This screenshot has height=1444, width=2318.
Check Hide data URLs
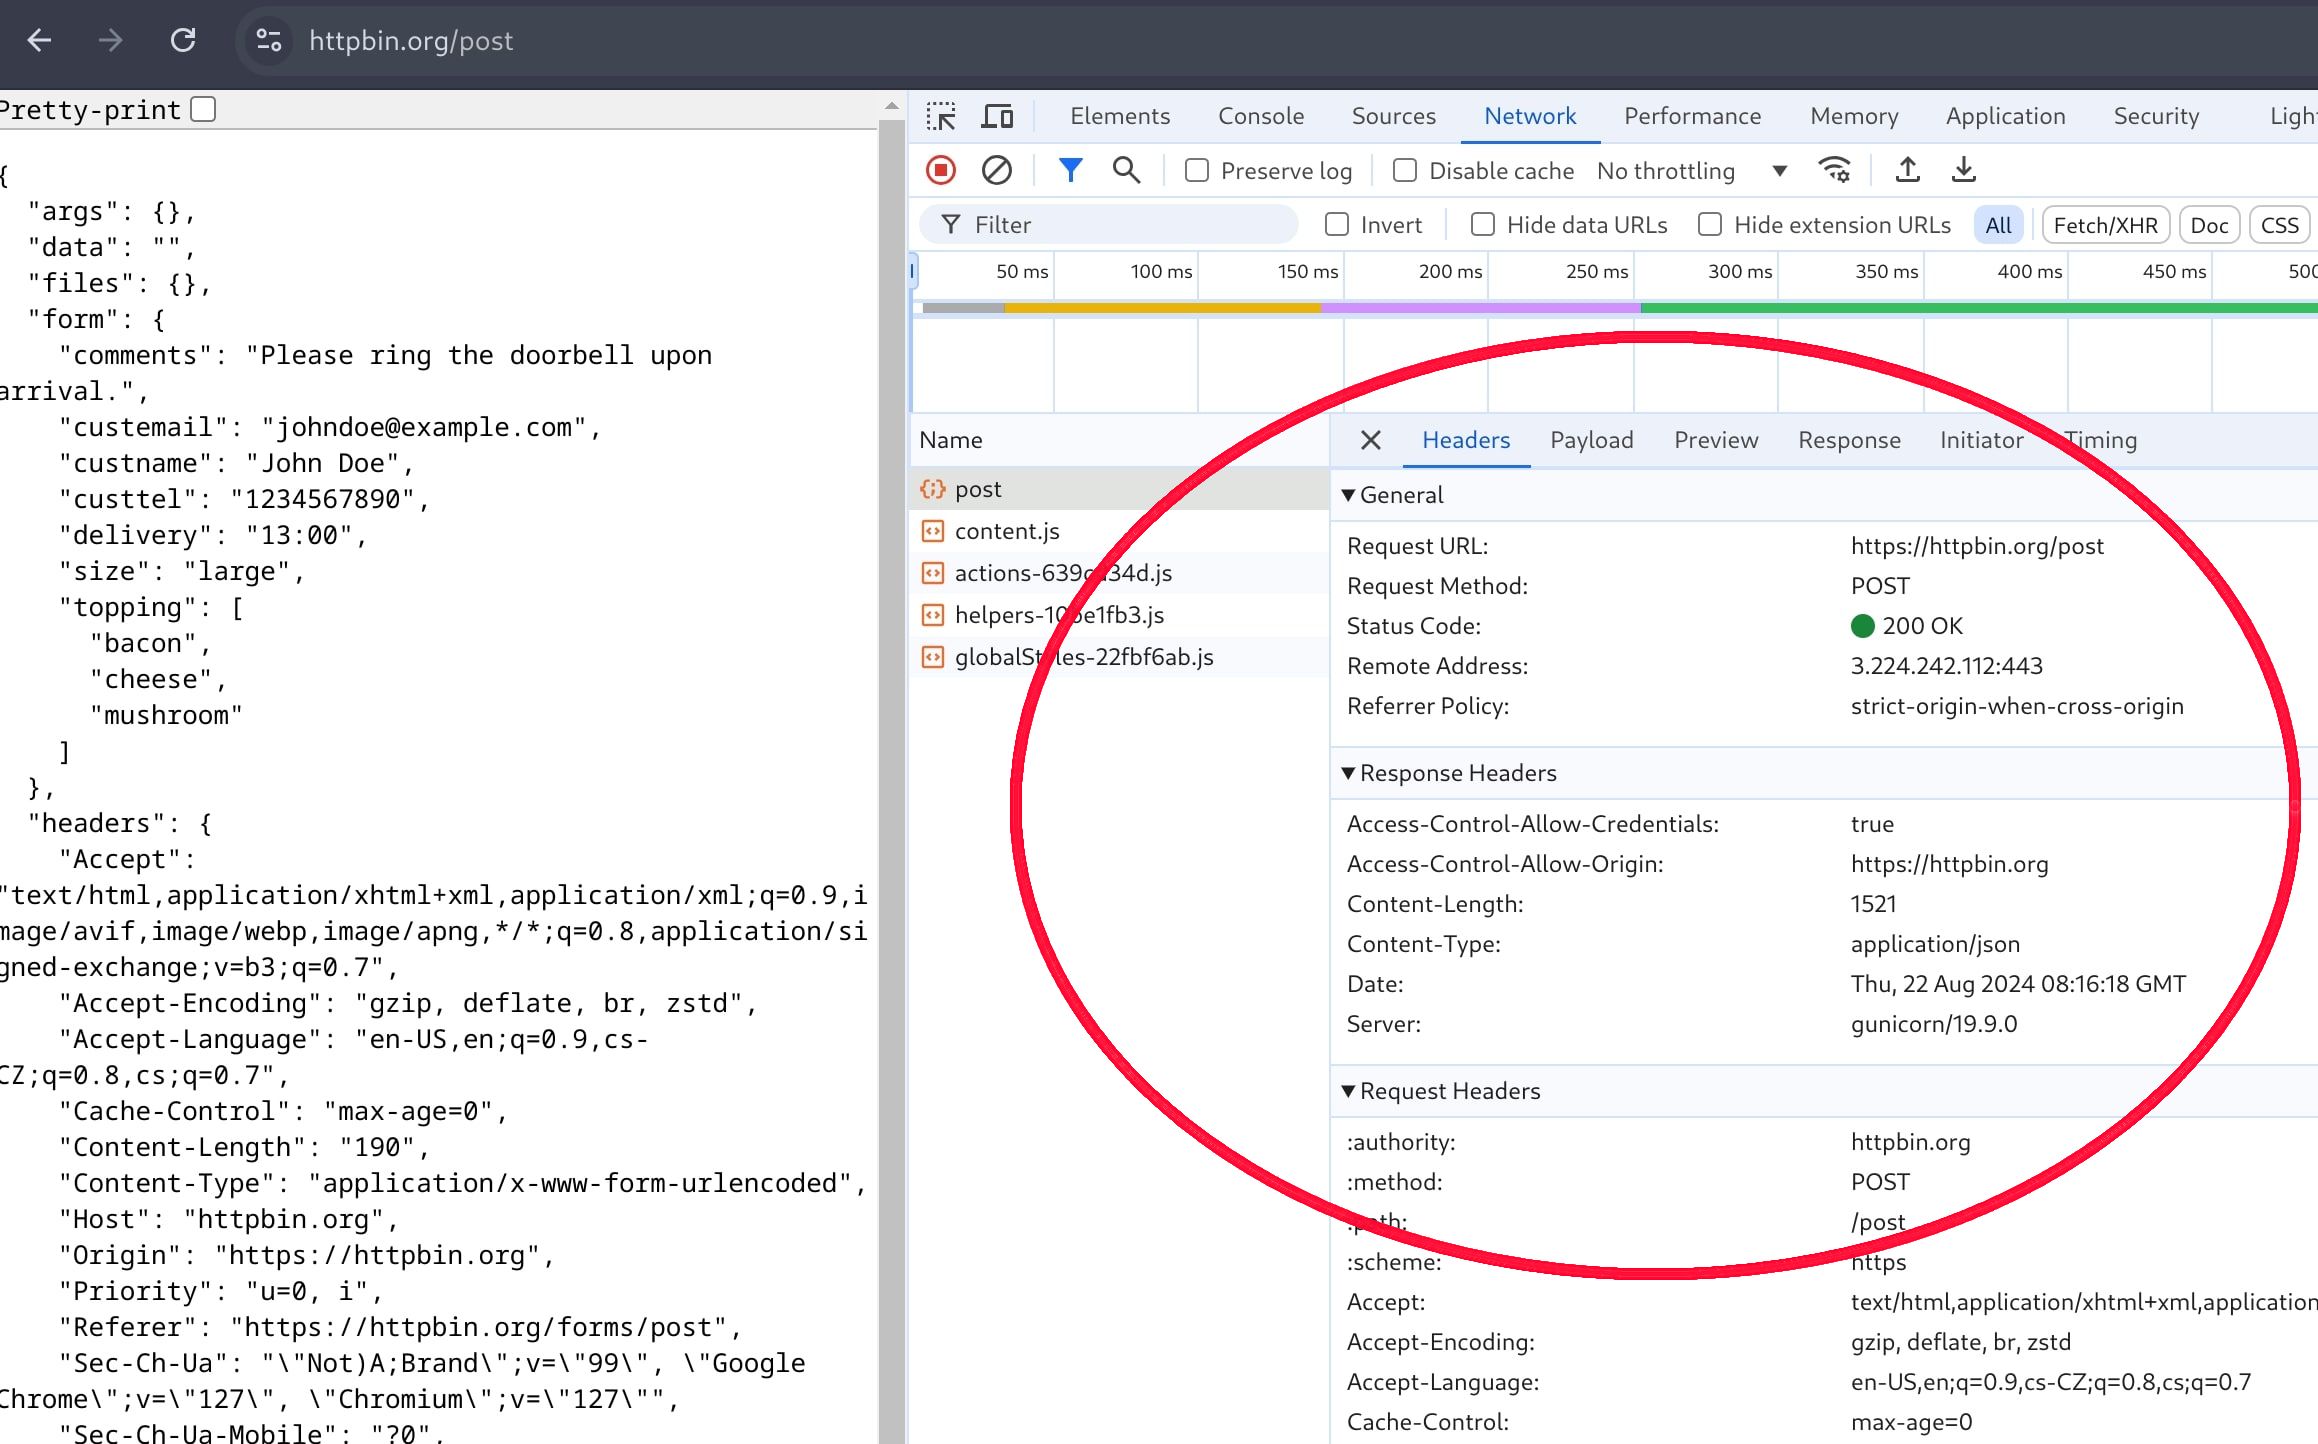[1483, 225]
